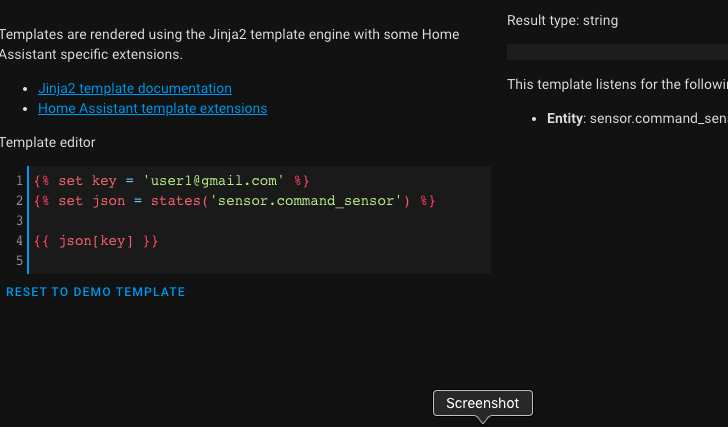The height and width of the screenshot is (427, 728).
Task: Click line number 2 in the editor gutter
Action: tap(20, 201)
